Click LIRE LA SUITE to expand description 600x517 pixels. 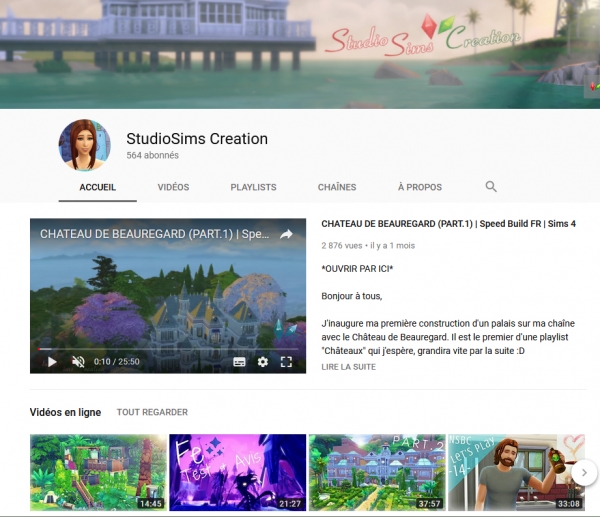(349, 367)
